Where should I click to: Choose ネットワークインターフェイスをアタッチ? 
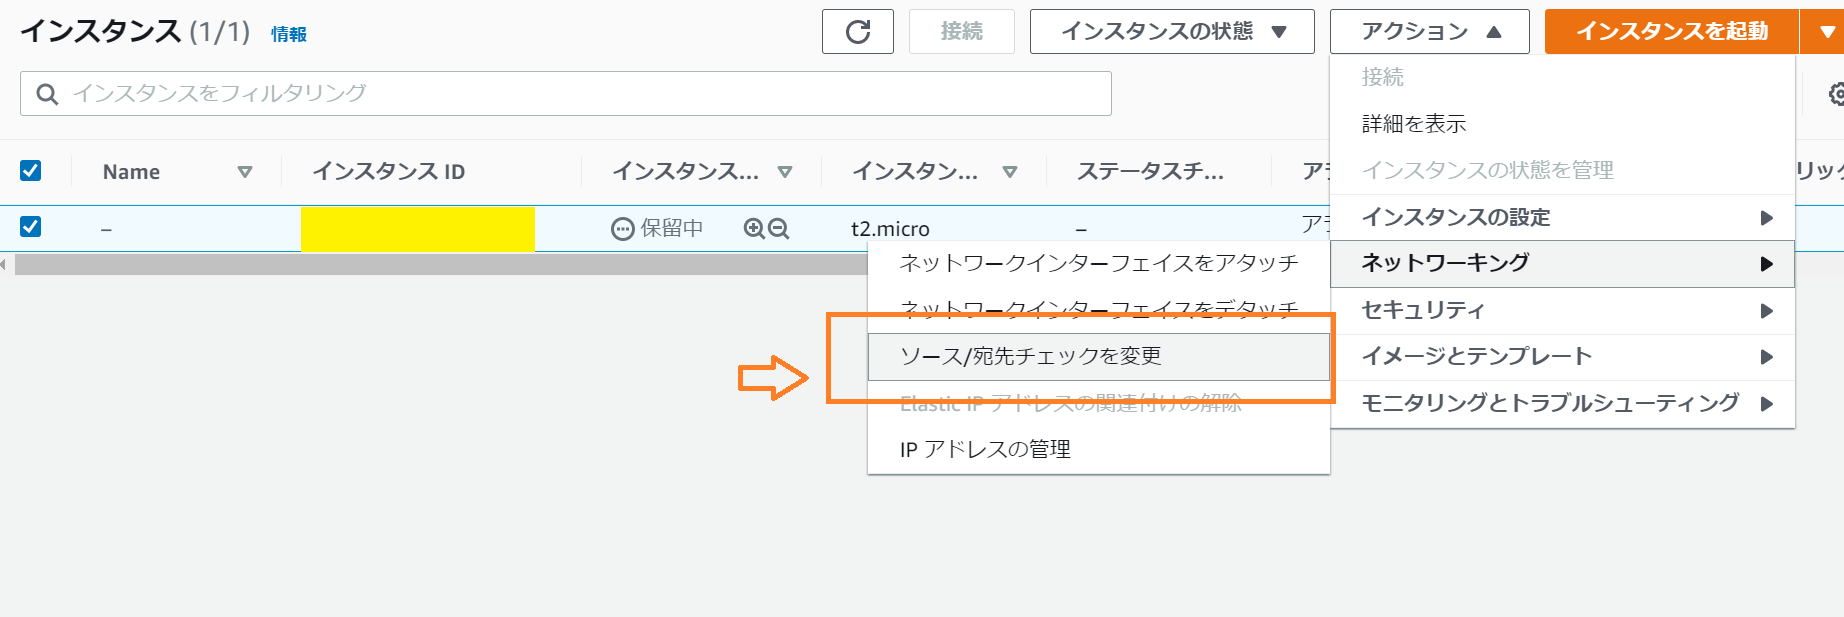[x=1098, y=263]
